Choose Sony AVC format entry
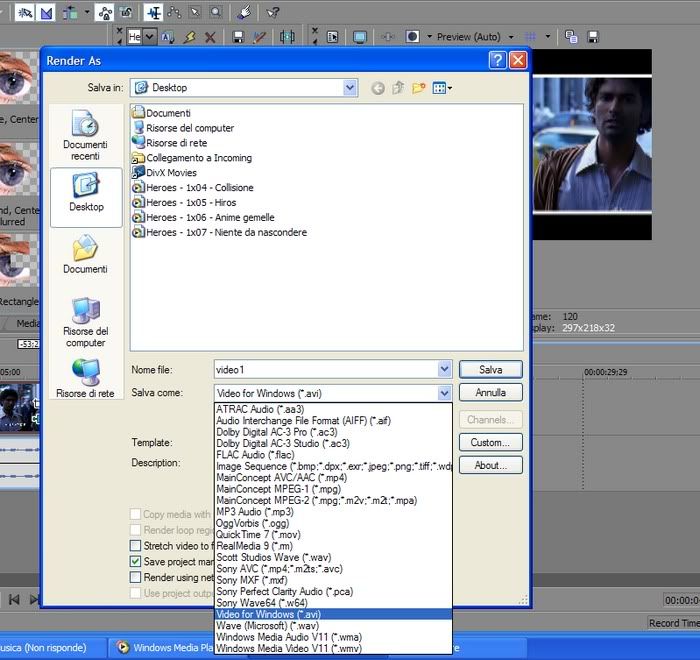This screenshot has width=700, height=660. 333,568
